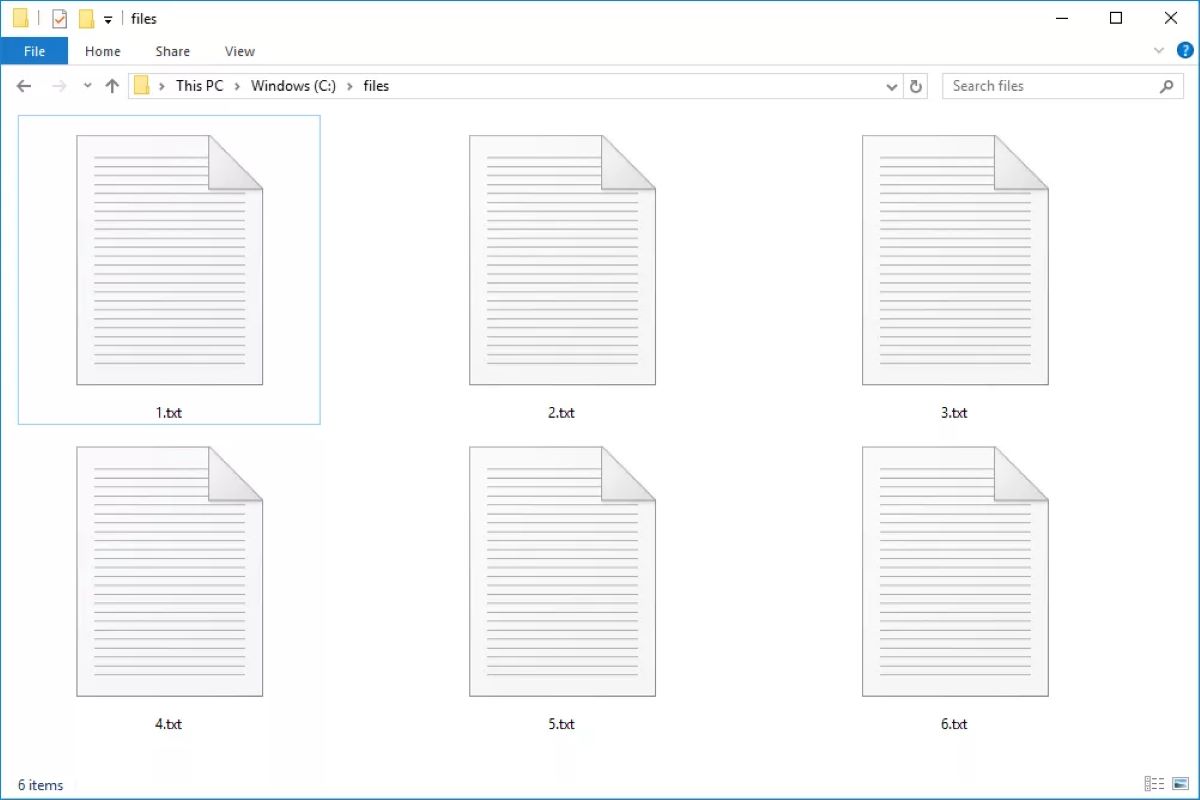Navigate to Windows (C:) breadcrumb
This screenshot has height=800, width=1200.
coord(293,86)
